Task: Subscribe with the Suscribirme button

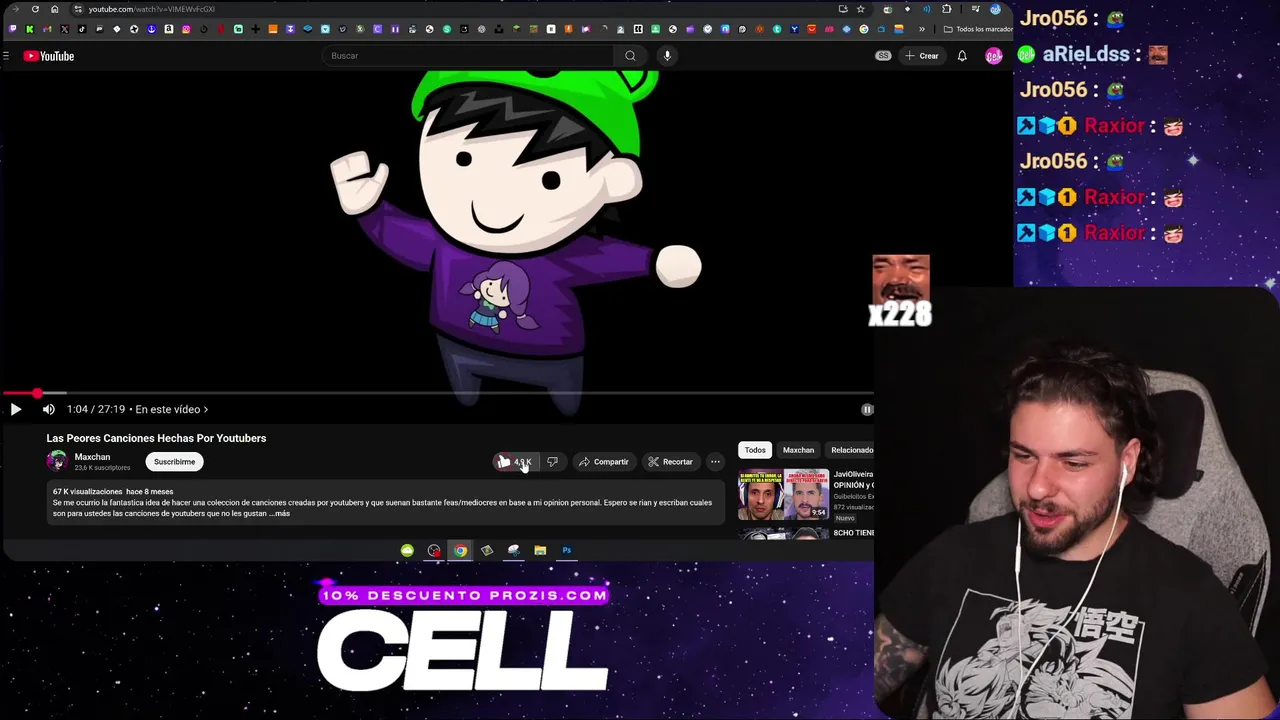Action: (174, 462)
